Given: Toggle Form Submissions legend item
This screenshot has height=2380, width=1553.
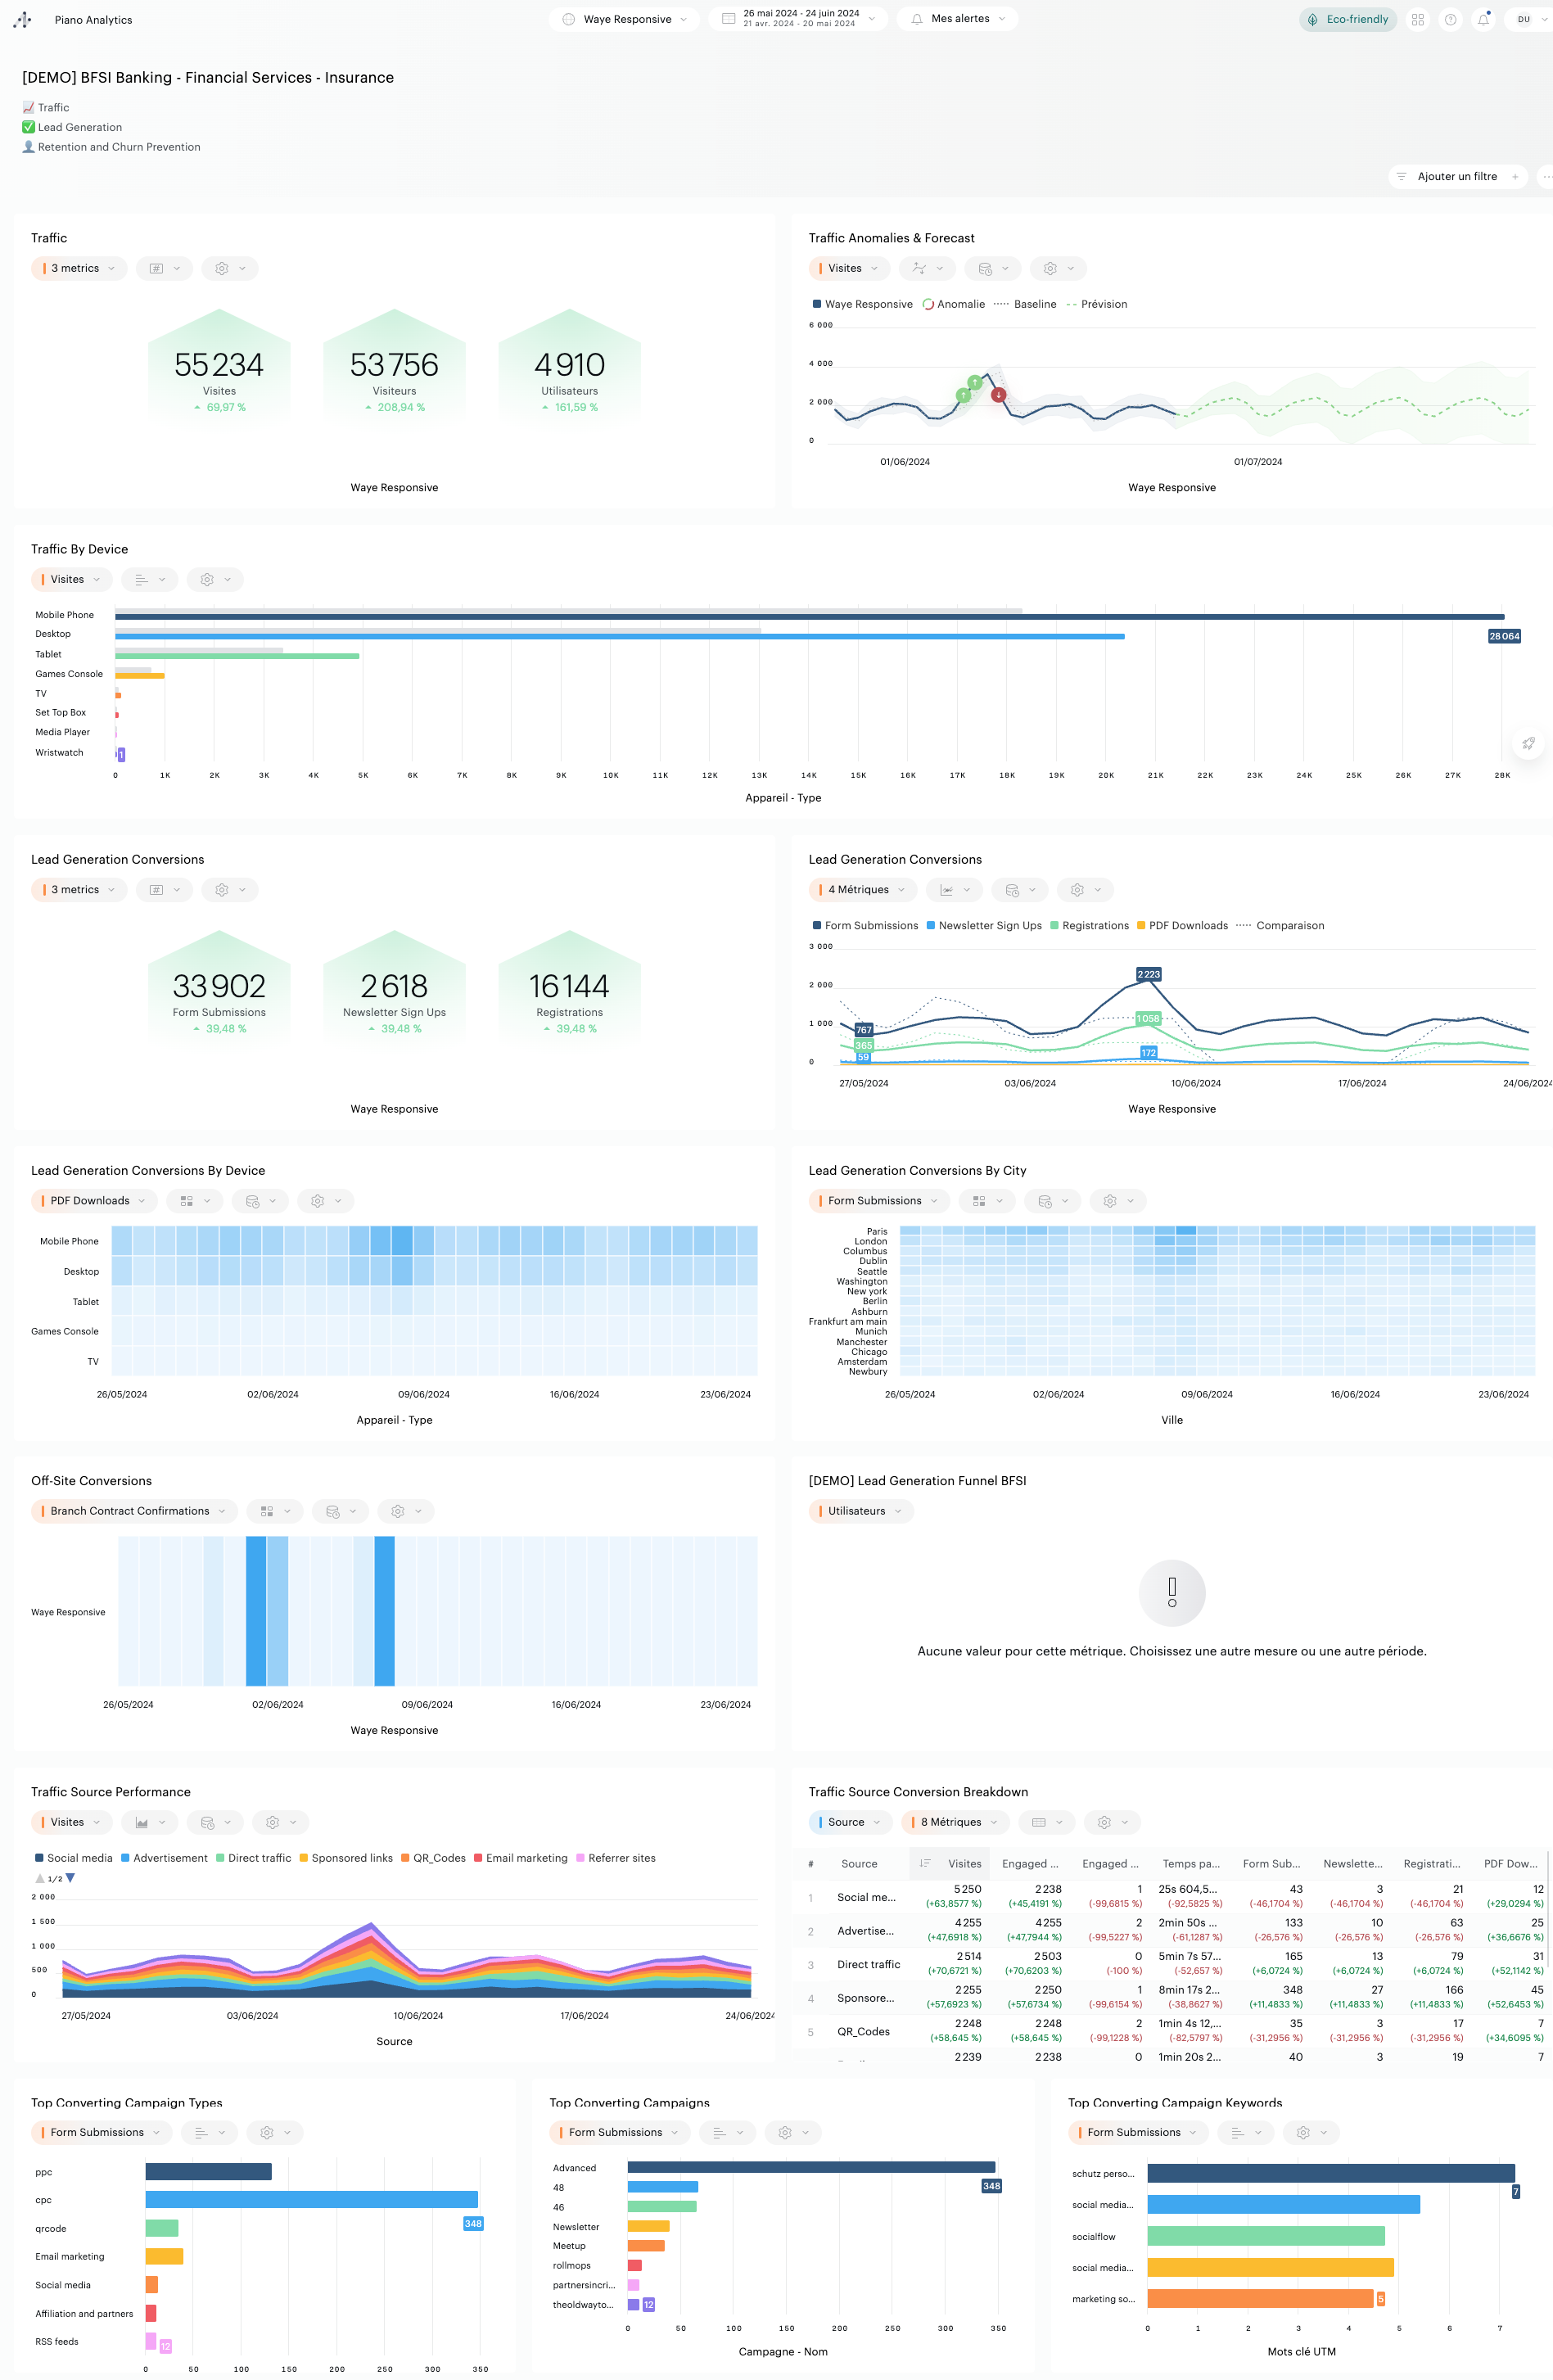Looking at the screenshot, I should pyautogui.click(x=865, y=926).
